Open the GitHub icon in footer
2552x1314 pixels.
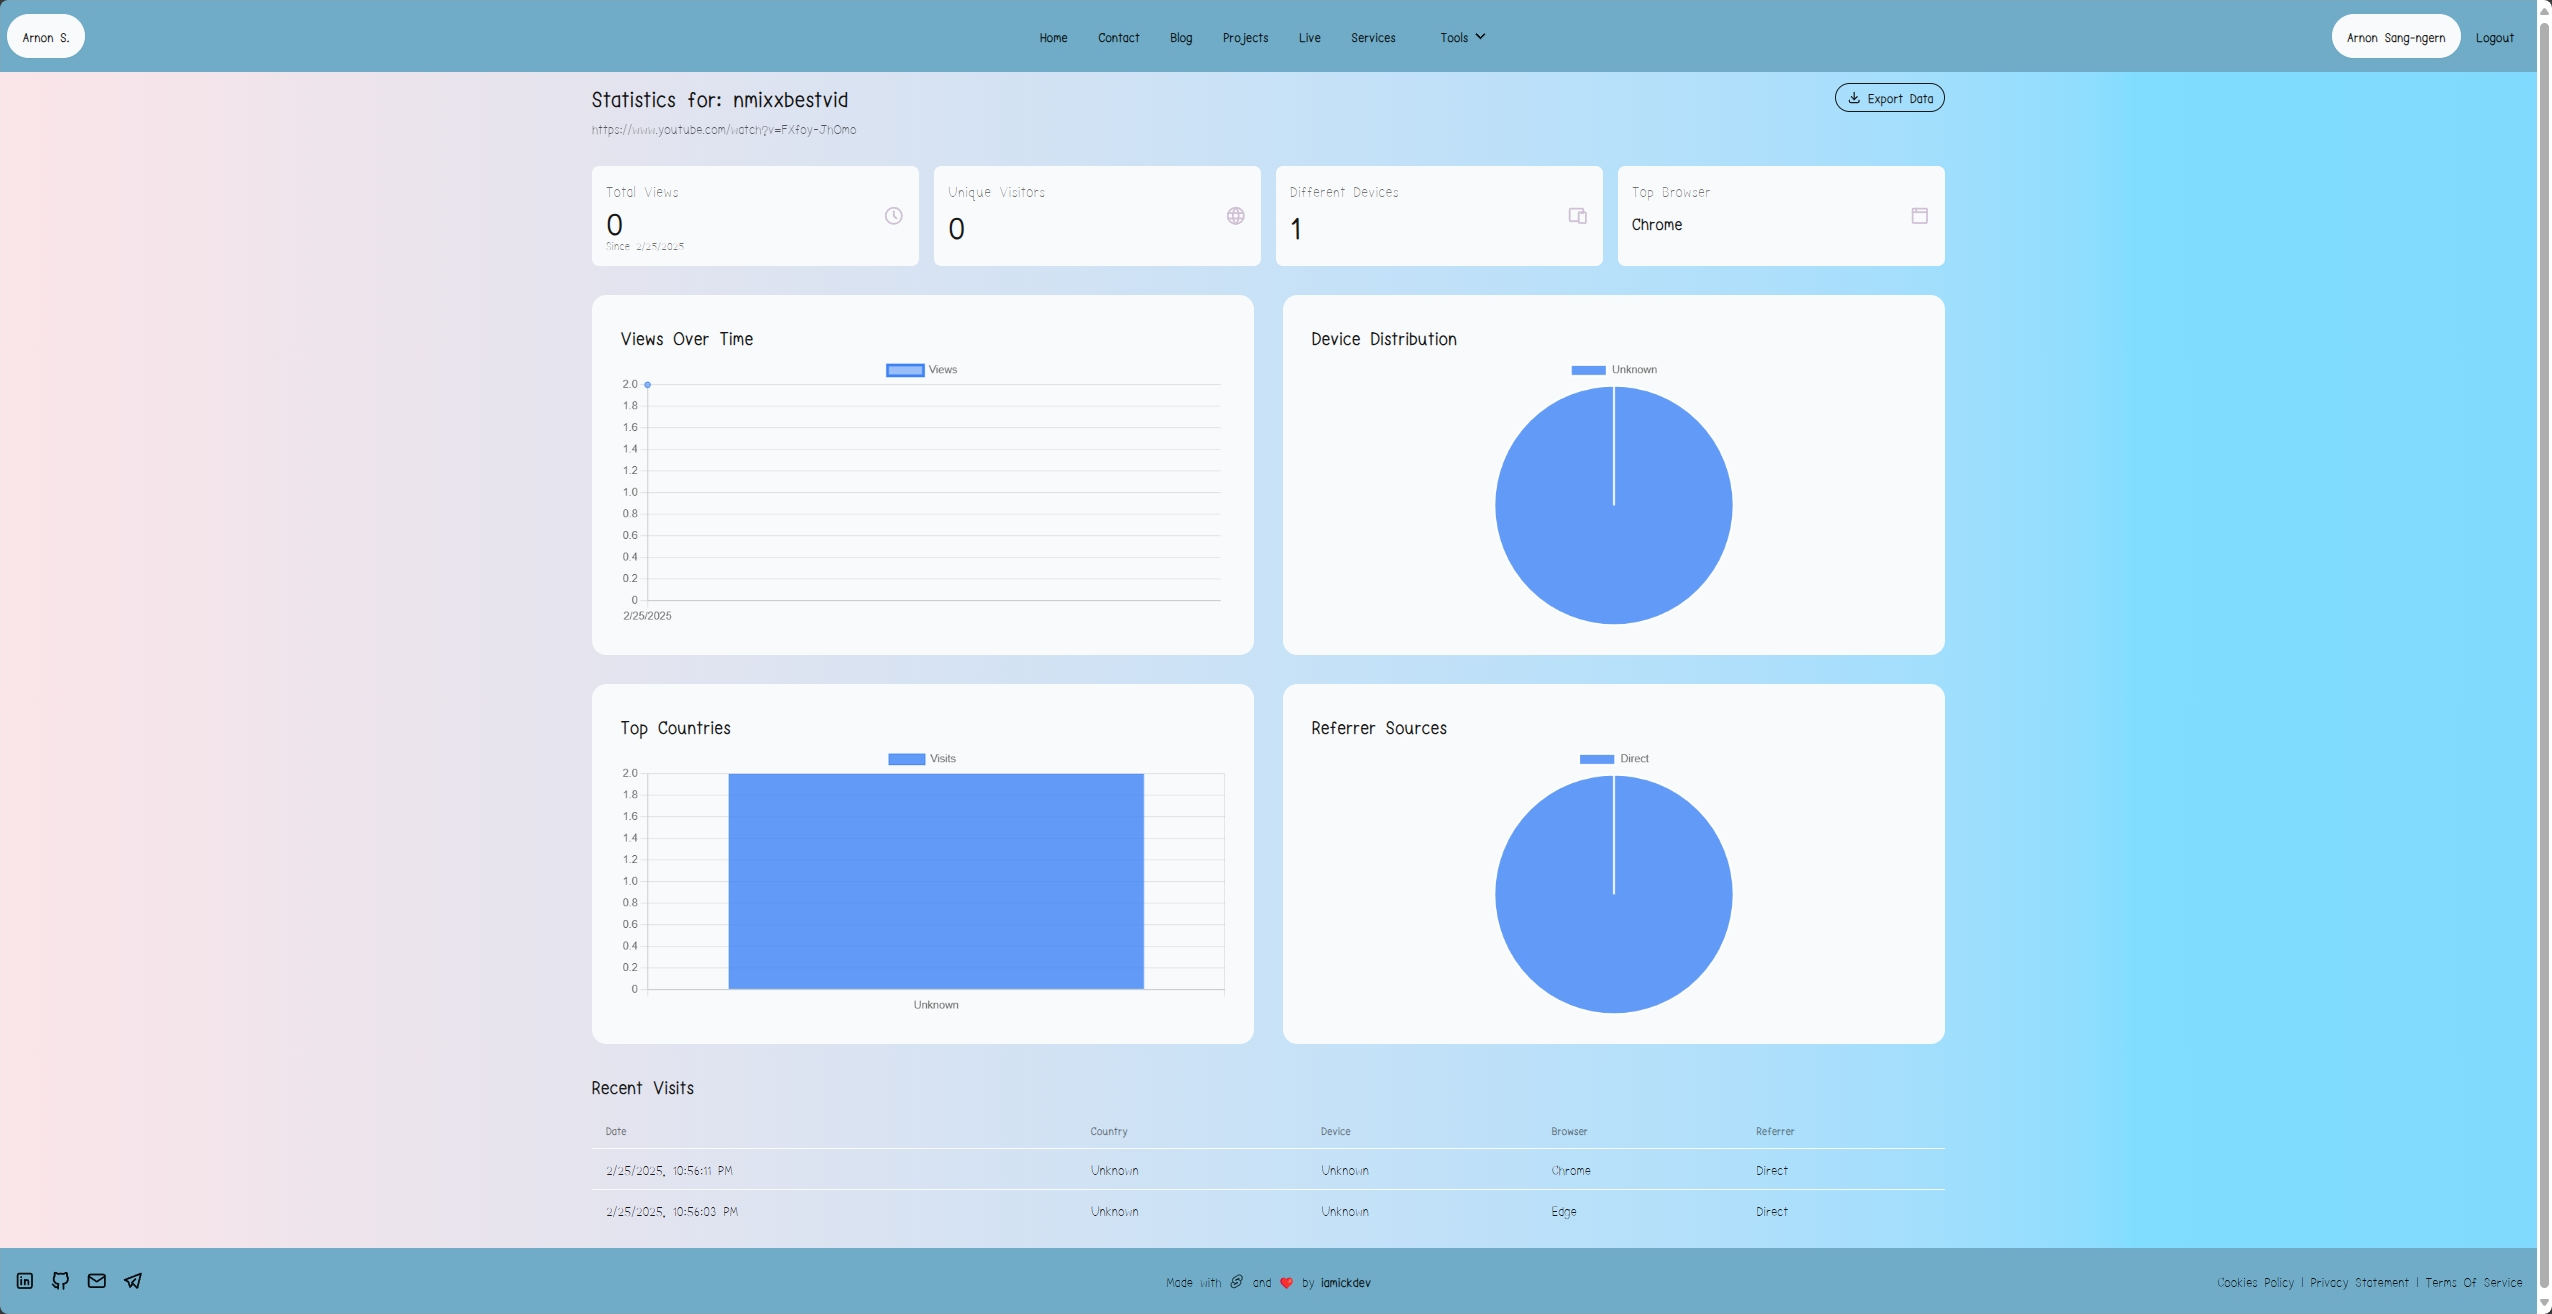[x=61, y=1281]
